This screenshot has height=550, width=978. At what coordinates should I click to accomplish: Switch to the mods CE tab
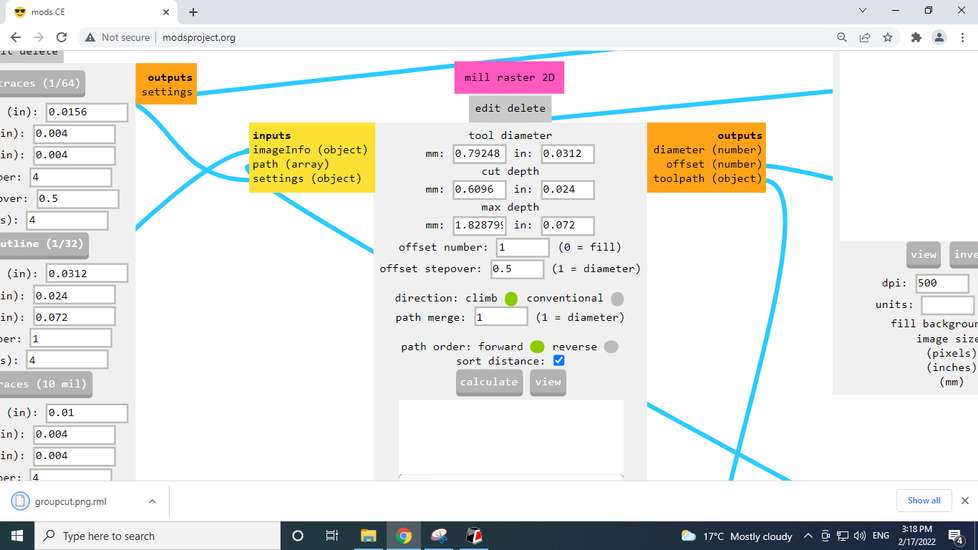click(89, 12)
